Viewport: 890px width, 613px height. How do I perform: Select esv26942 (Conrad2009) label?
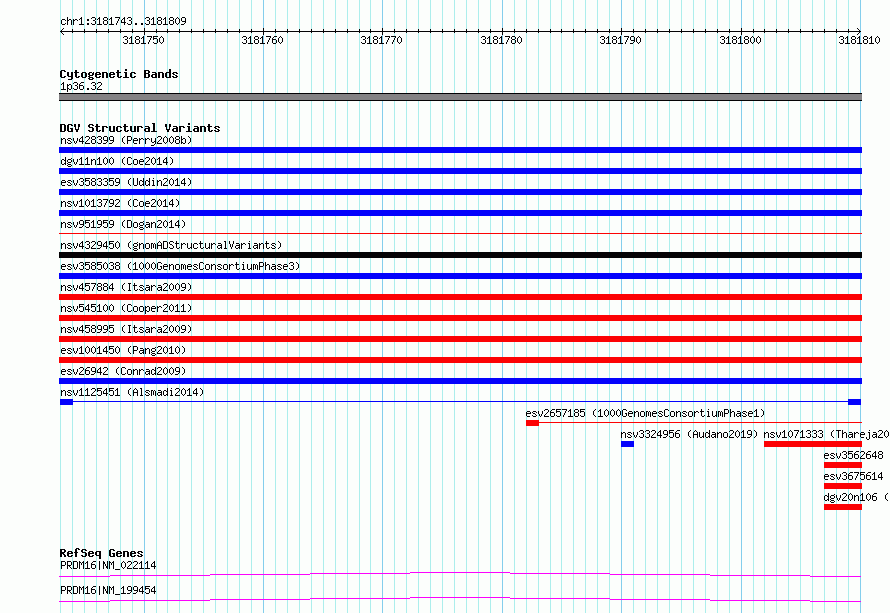point(123,371)
